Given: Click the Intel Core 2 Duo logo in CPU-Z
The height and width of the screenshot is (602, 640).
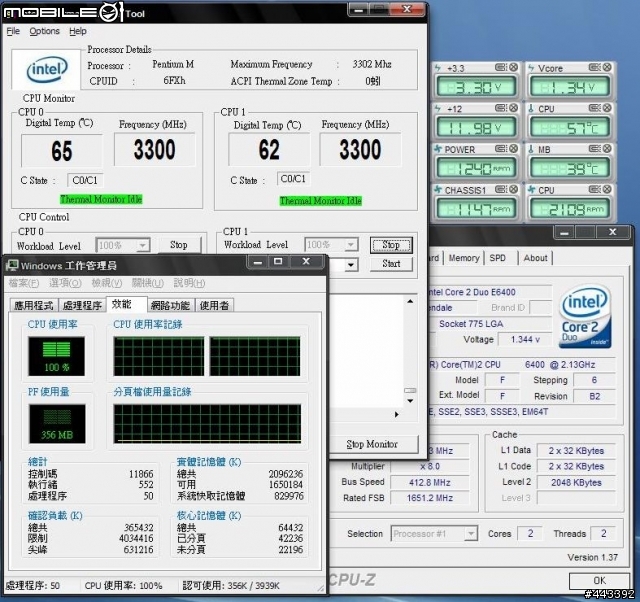Looking at the screenshot, I should tap(585, 317).
